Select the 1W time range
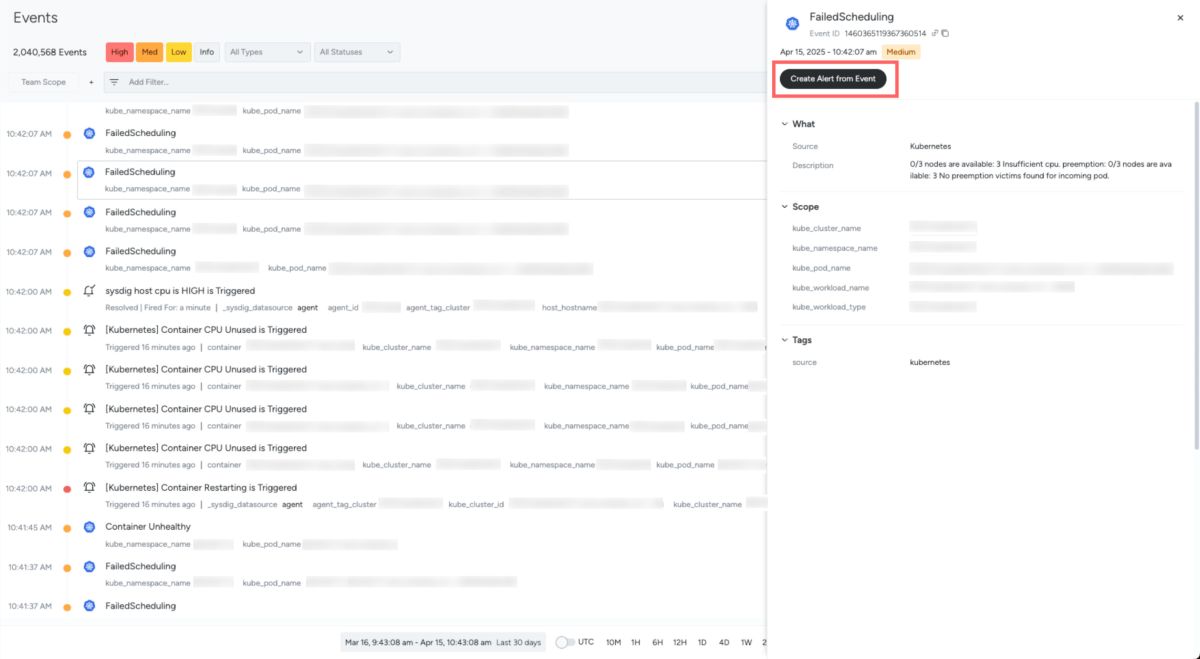 point(746,642)
